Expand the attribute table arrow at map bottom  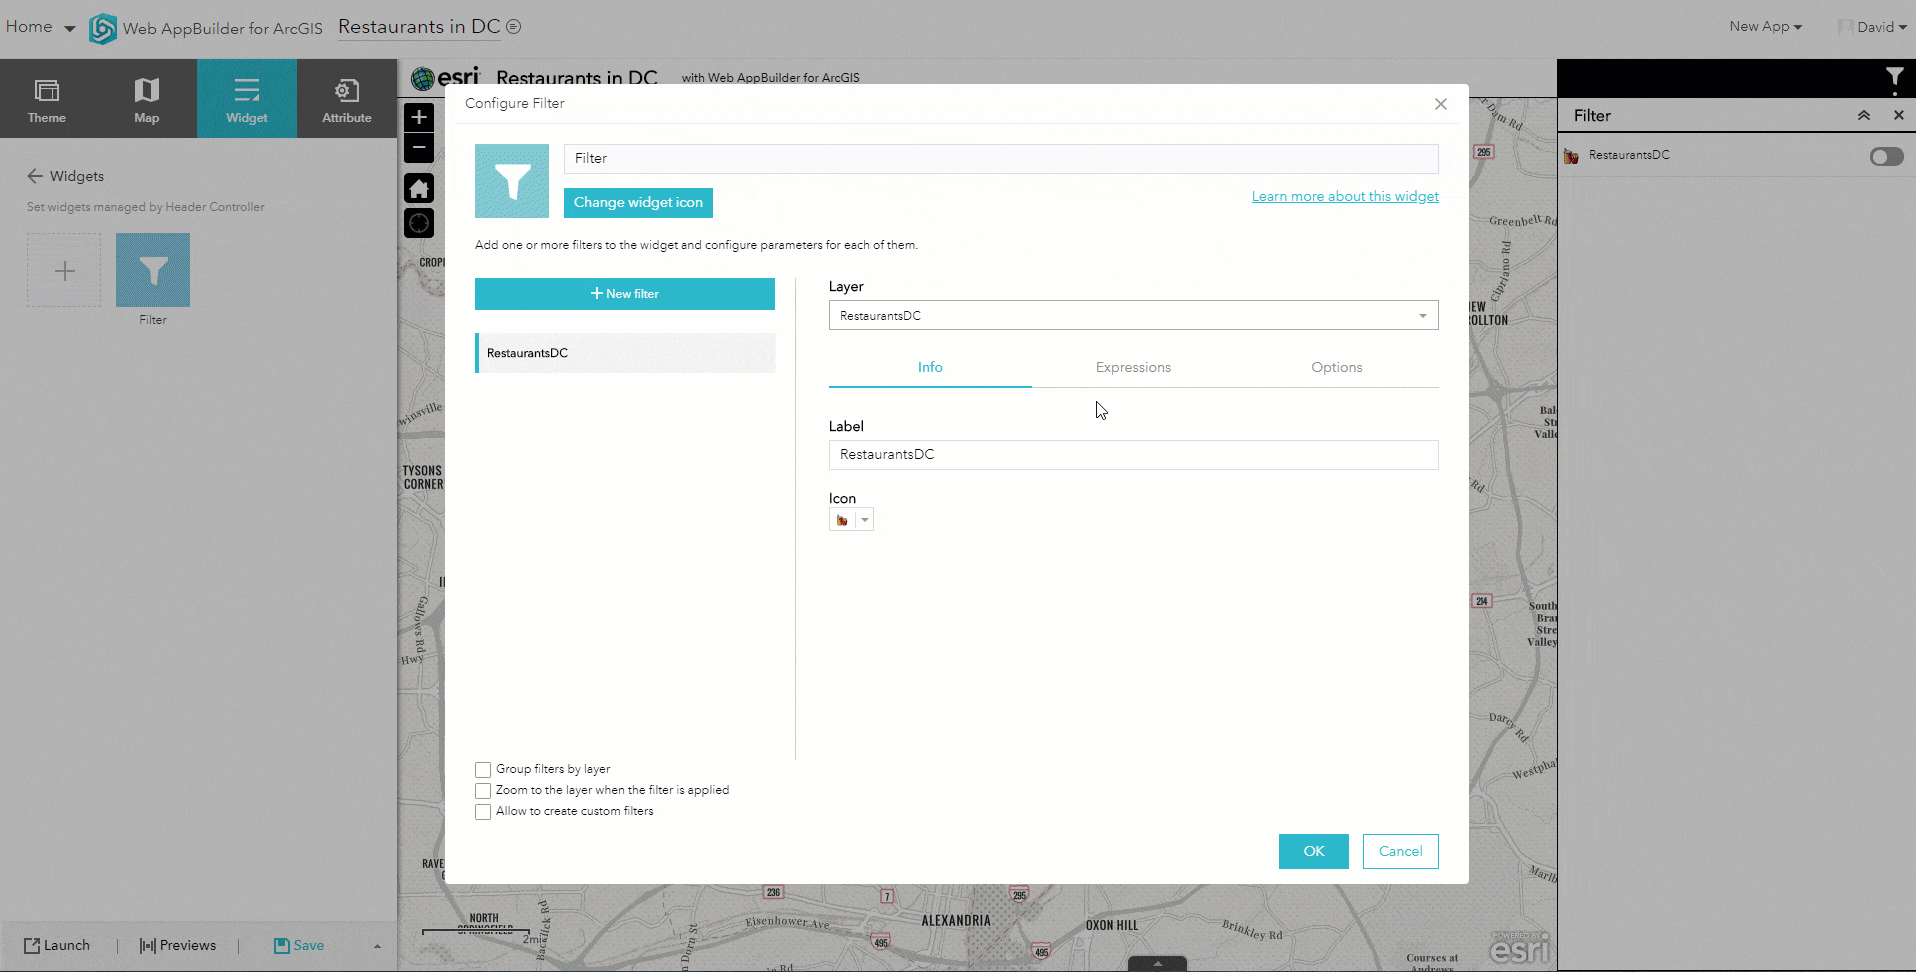coord(1157,964)
